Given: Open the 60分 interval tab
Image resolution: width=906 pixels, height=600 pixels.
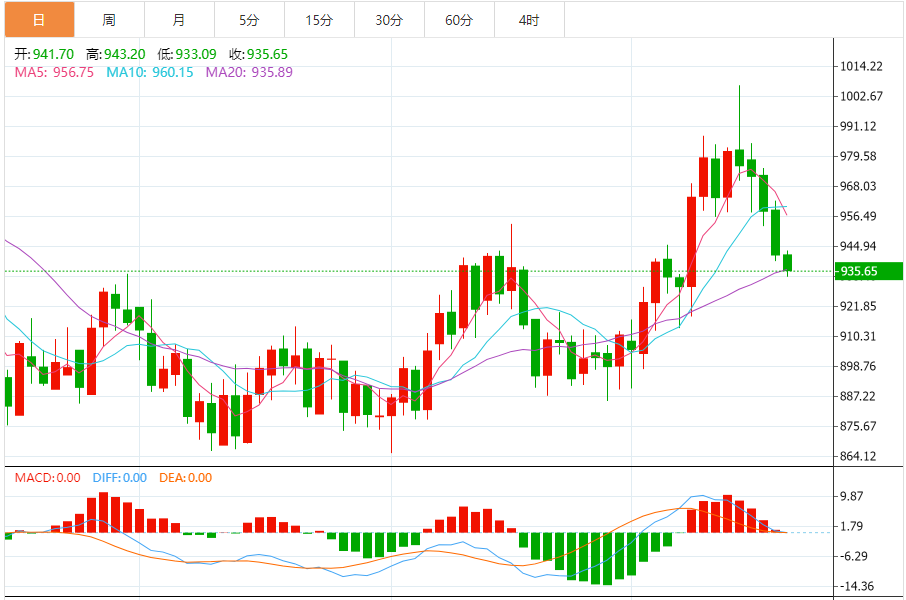Looking at the screenshot, I should (x=459, y=20).
